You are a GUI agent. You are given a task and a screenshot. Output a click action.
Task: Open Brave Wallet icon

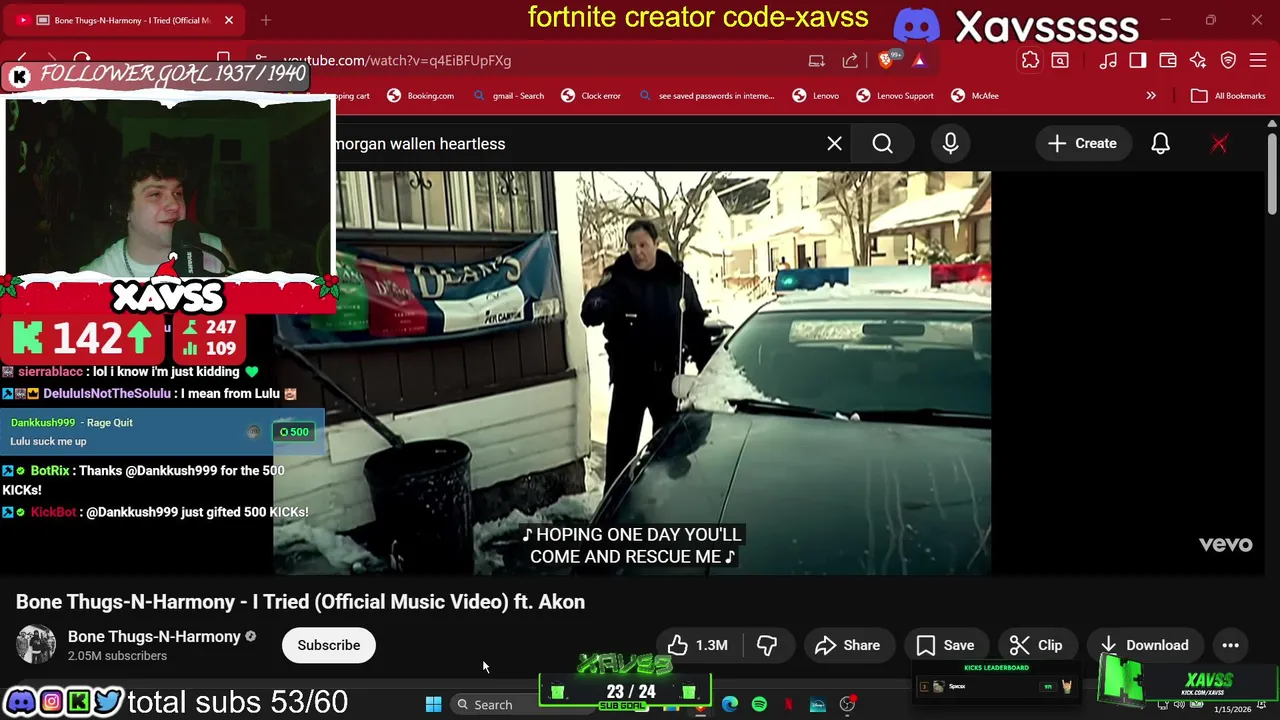point(1168,60)
